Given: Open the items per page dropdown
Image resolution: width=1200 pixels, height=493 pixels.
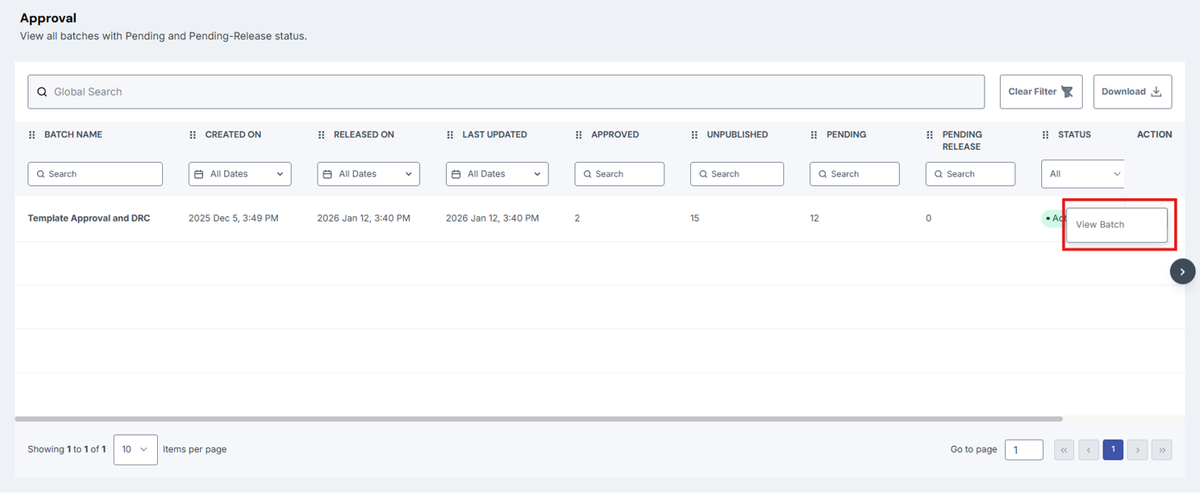Looking at the screenshot, I should coord(136,449).
